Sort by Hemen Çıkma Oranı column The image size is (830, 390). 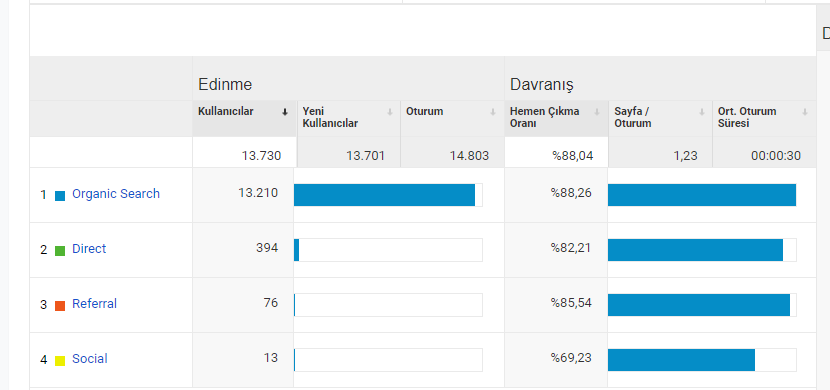tap(556, 119)
